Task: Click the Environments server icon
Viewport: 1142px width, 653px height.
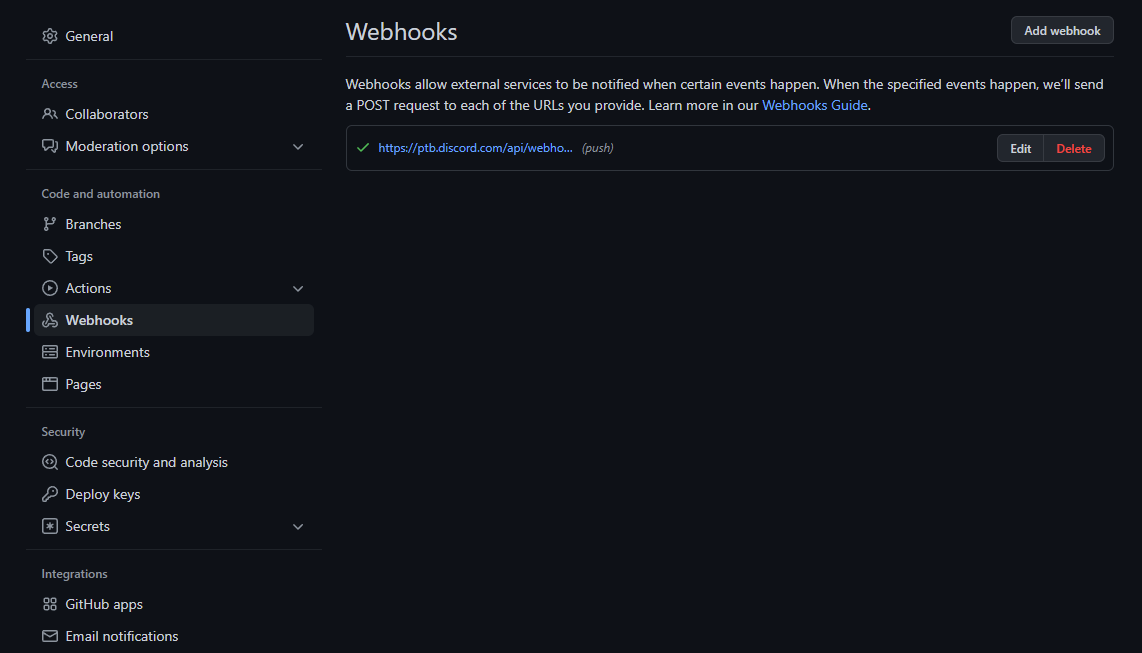Action: point(50,352)
